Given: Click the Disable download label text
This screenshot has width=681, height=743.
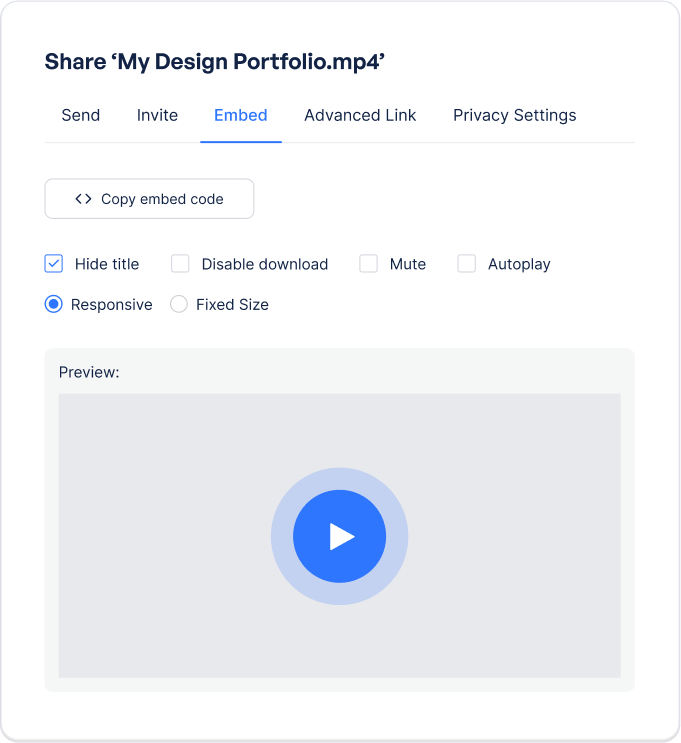Looking at the screenshot, I should [x=265, y=264].
